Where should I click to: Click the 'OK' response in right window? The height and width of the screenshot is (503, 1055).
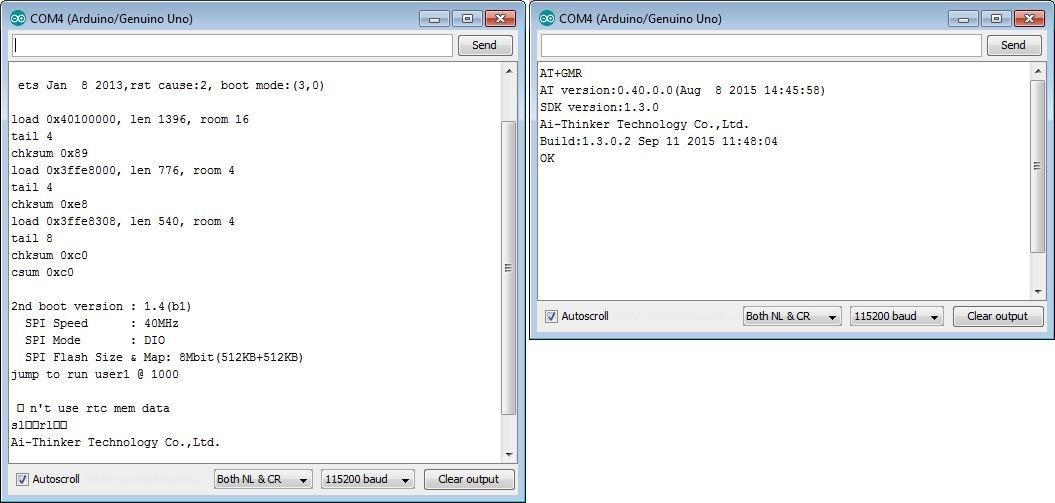547,159
